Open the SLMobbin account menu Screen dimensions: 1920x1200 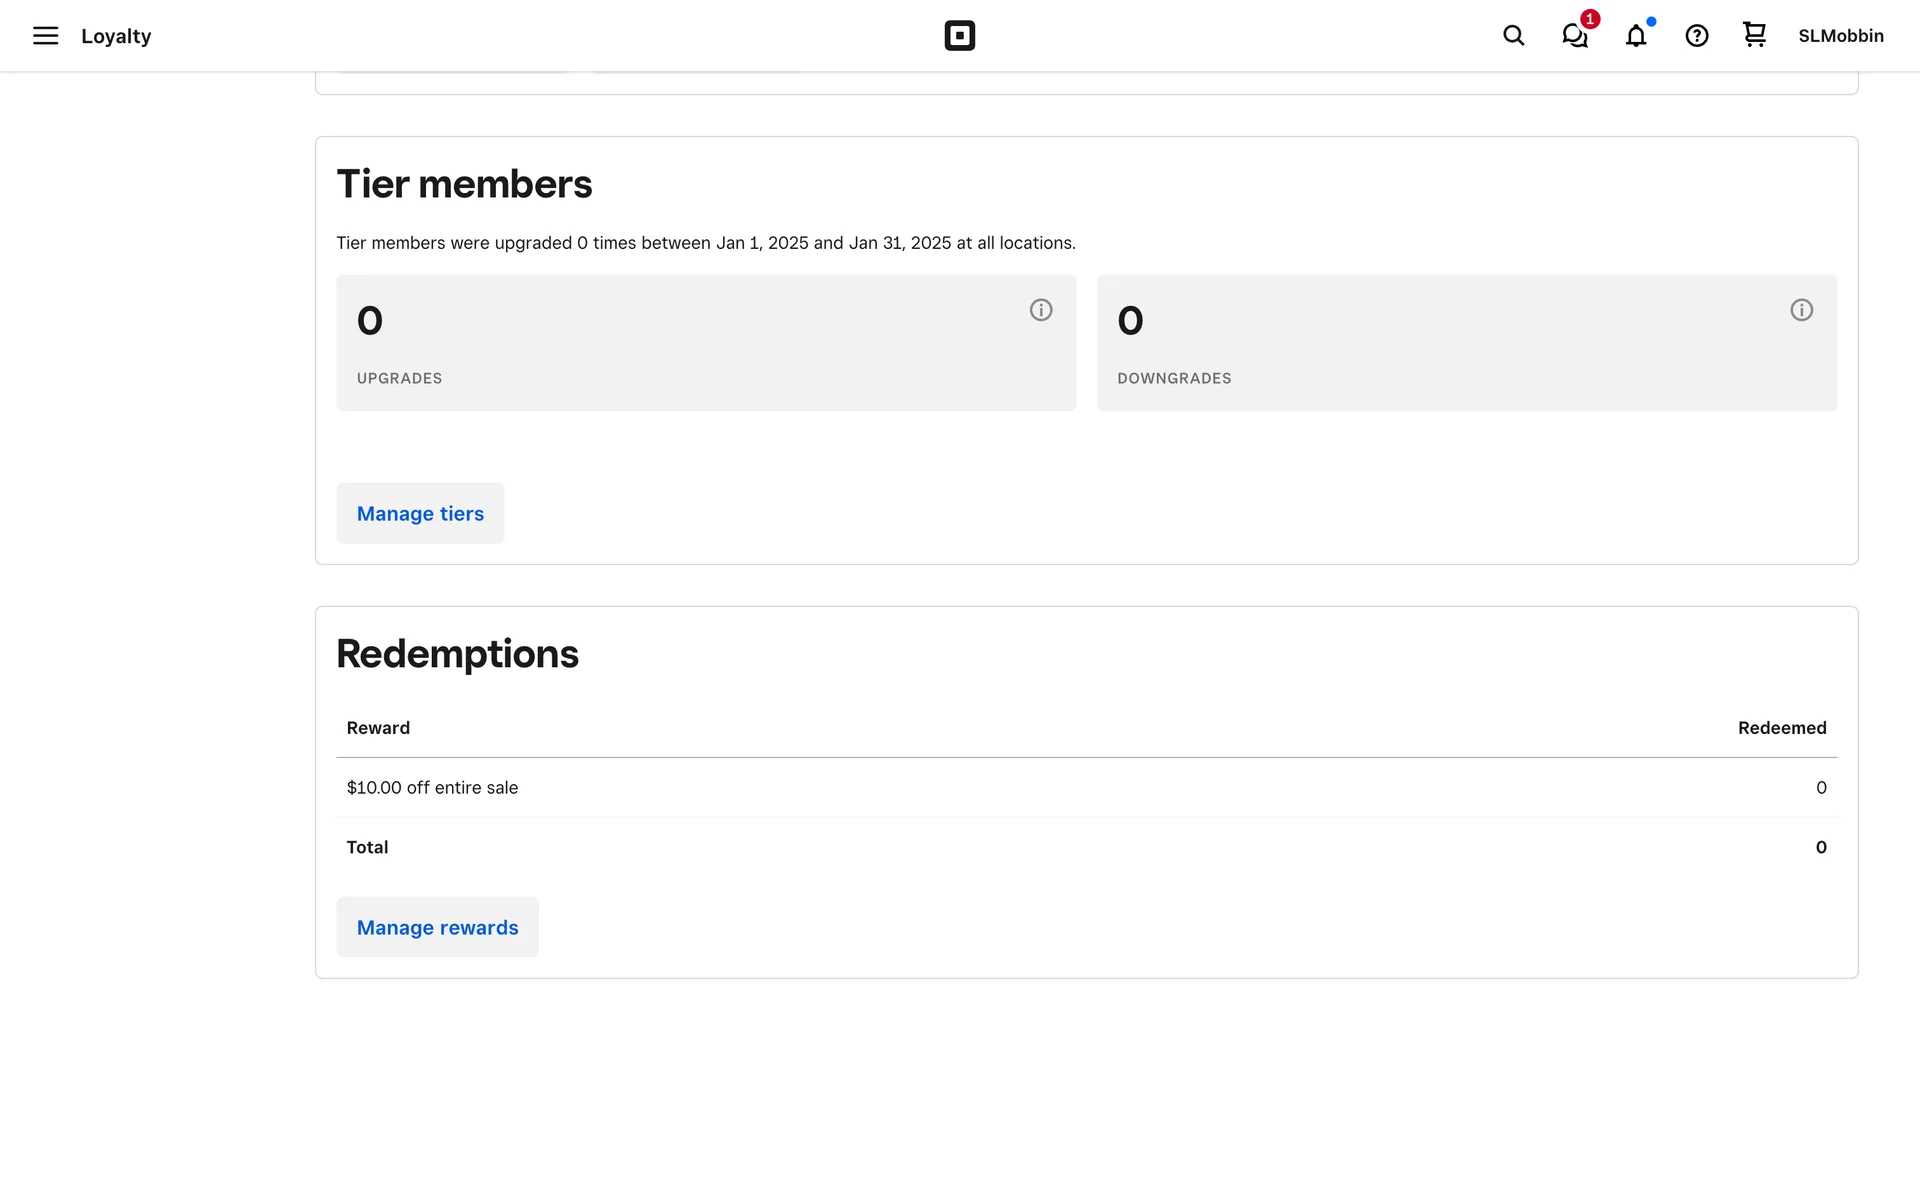[x=1840, y=36]
